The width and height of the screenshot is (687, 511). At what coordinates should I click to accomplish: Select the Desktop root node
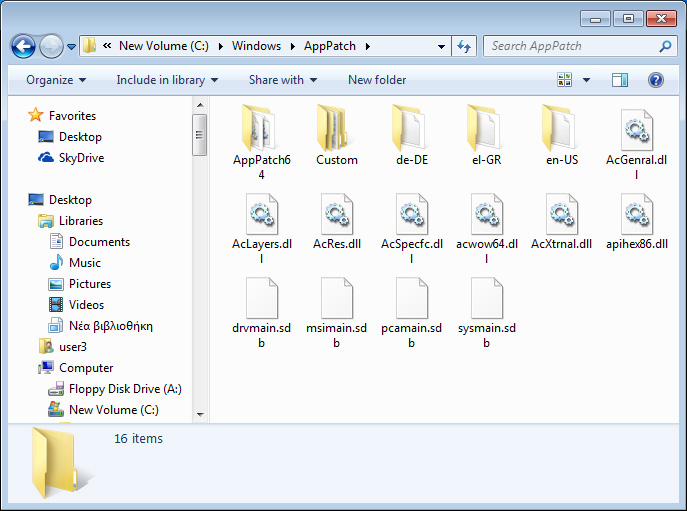tap(60, 200)
